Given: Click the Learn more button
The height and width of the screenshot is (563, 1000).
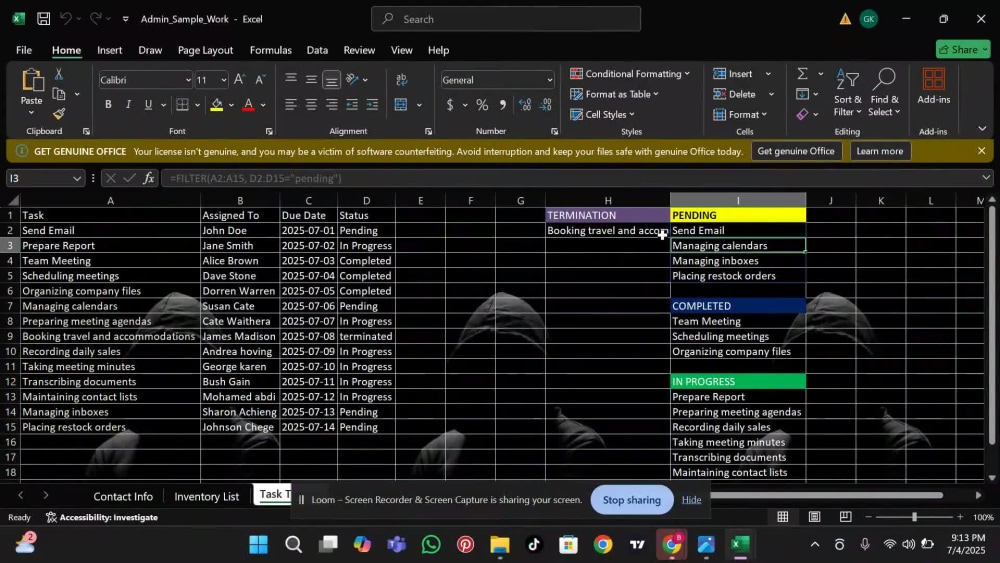Looking at the screenshot, I should [x=879, y=151].
